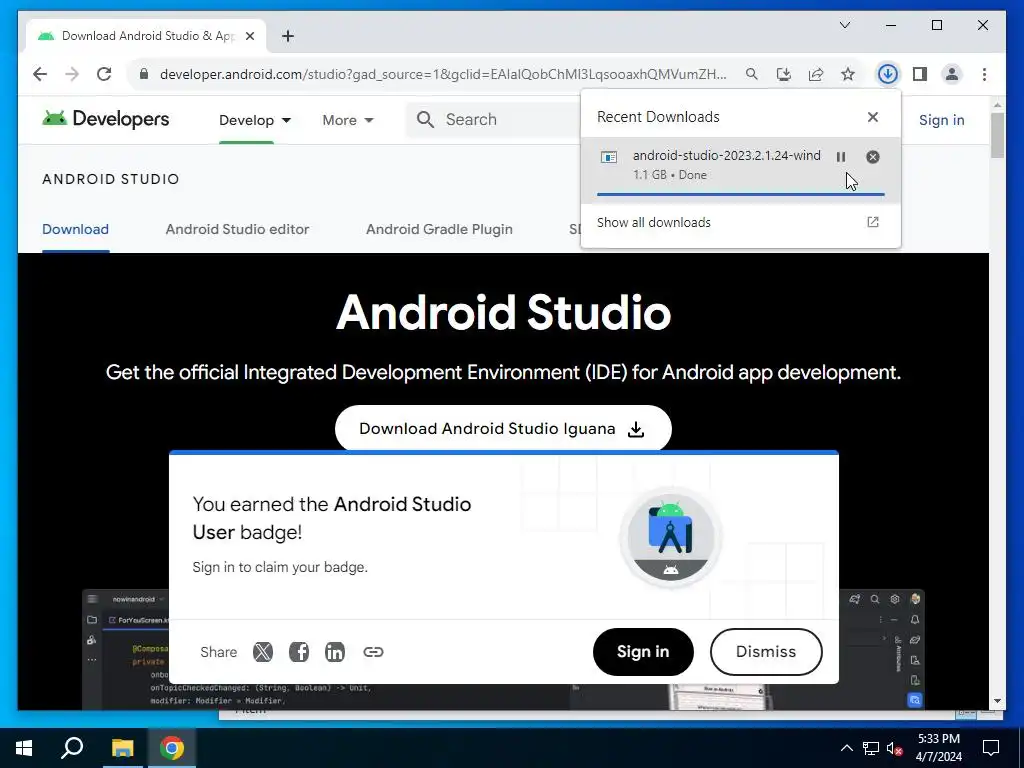1024x768 pixels.
Task: Open Windows taskbar search
Action: [x=72, y=748]
